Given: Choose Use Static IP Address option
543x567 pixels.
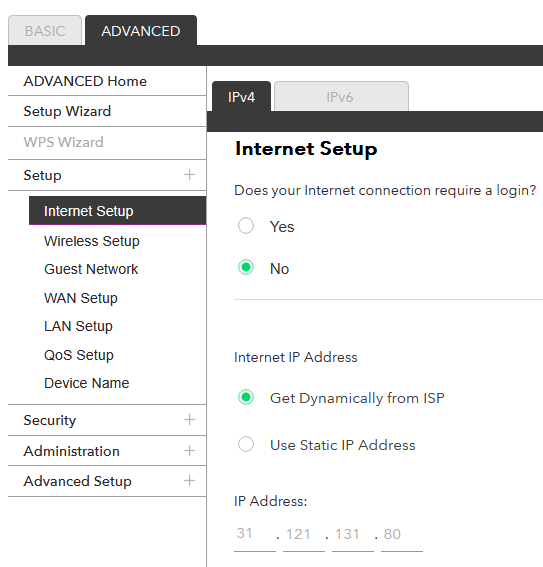Looking at the screenshot, I should pos(246,444).
